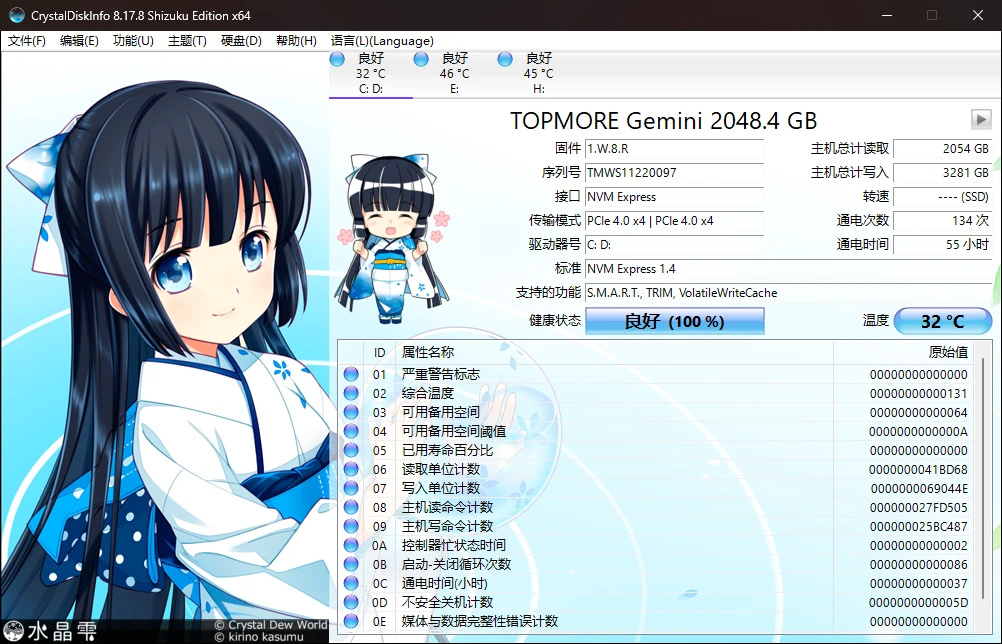Click status orb of attribute 0A 控制器忙状态时间

pos(351,545)
